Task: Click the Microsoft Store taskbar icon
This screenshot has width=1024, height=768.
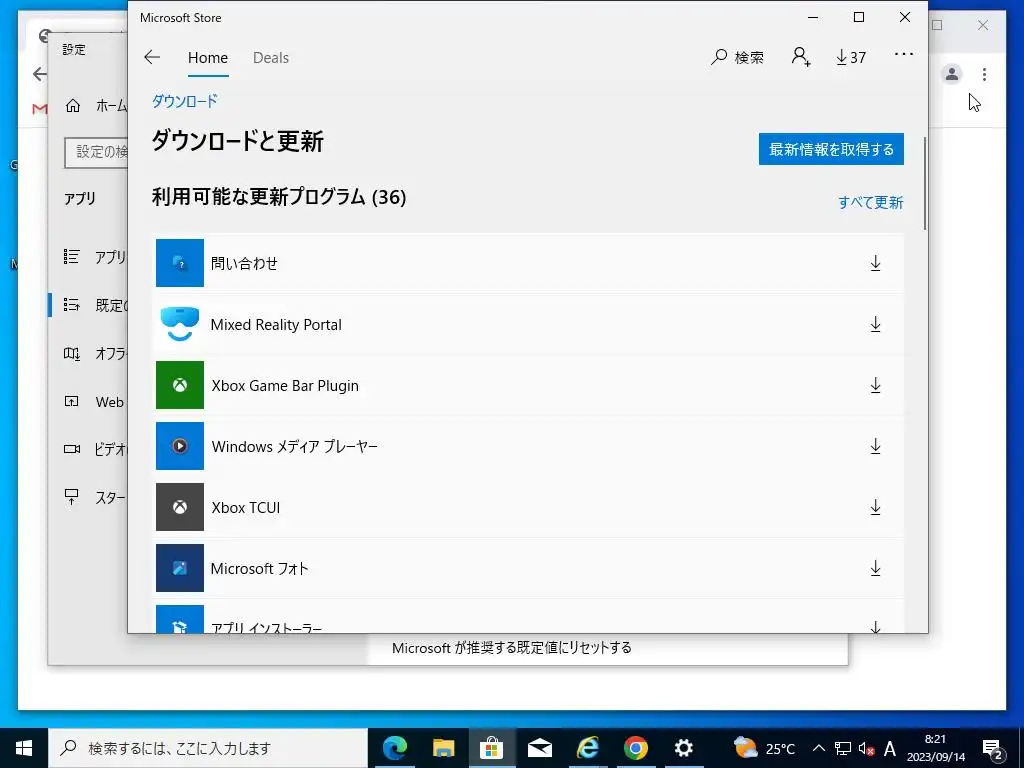Action: [x=491, y=748]
